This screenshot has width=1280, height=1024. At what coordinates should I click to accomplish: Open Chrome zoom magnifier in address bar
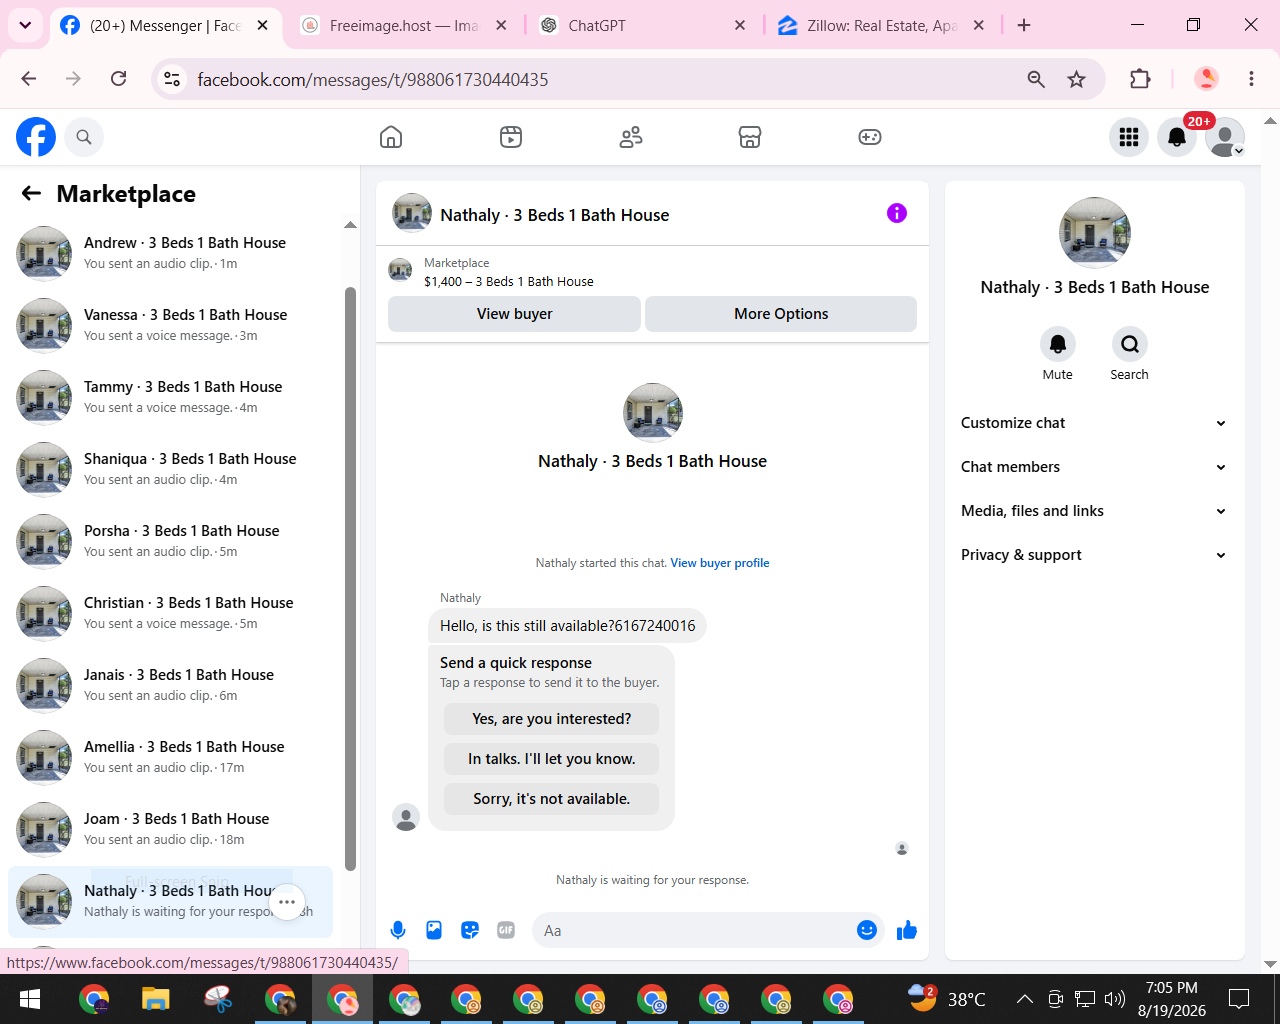1036,79
